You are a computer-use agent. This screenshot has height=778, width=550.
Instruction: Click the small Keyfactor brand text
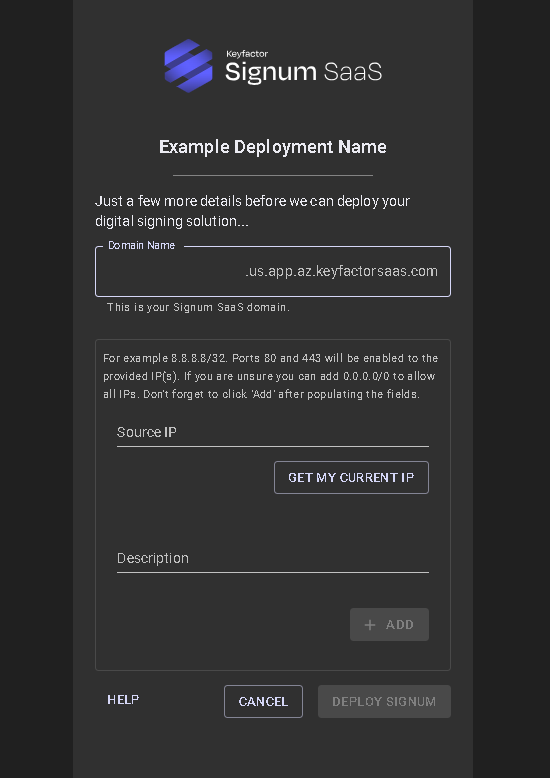tap(247, 54)
